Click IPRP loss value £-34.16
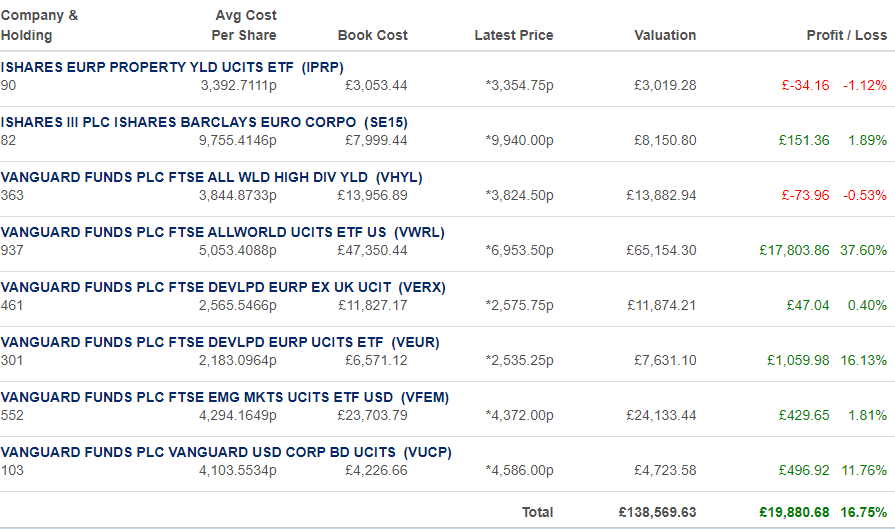The height and width of the screenshot is (529, 895). (805, 86)
